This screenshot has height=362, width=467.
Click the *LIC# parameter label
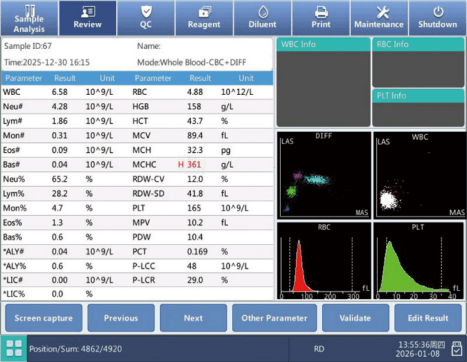13,280
